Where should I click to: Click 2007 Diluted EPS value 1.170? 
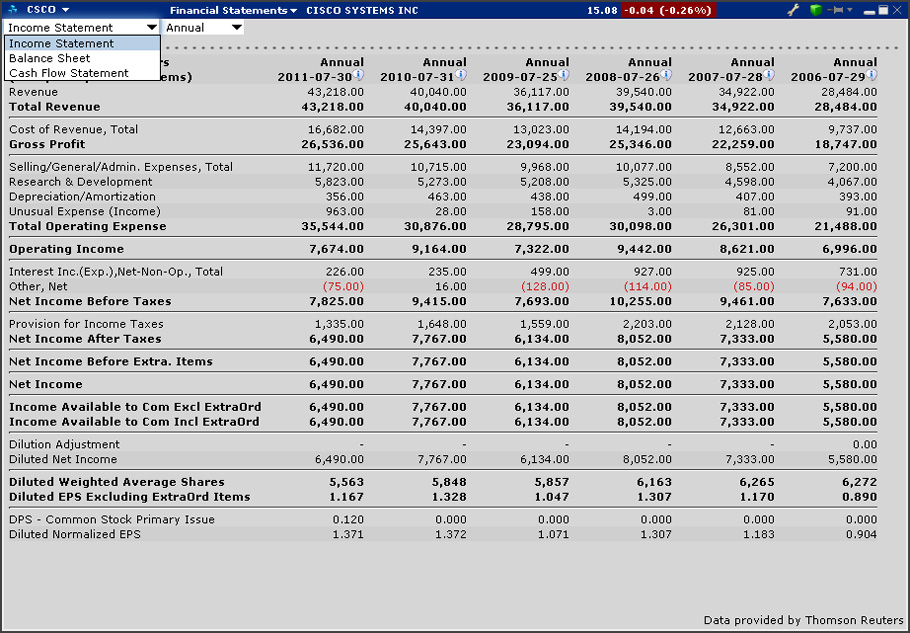tap(758, 497)
